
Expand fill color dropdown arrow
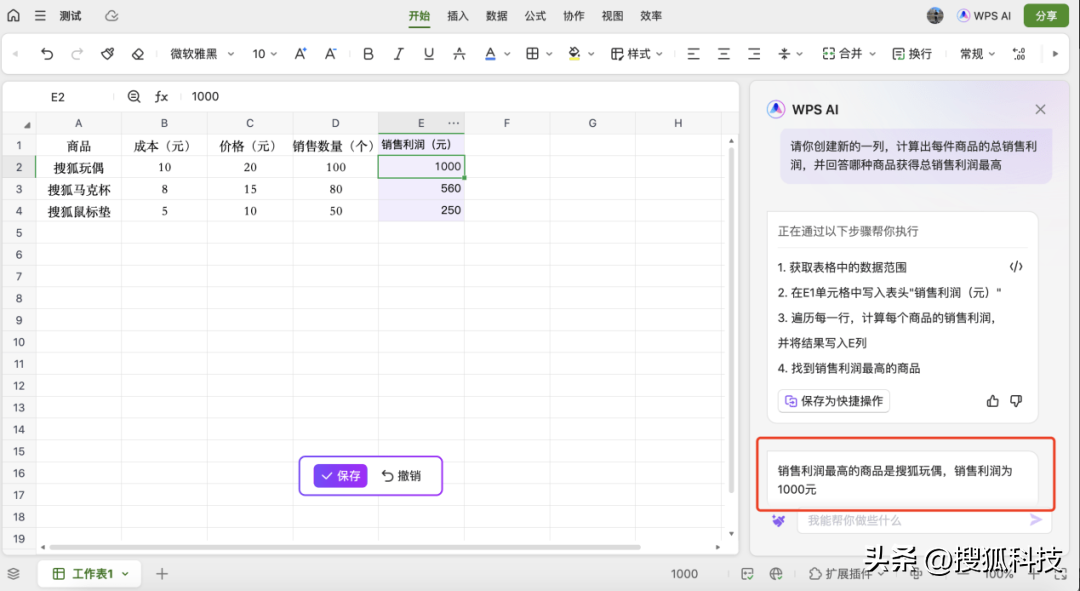pos(592,54)
